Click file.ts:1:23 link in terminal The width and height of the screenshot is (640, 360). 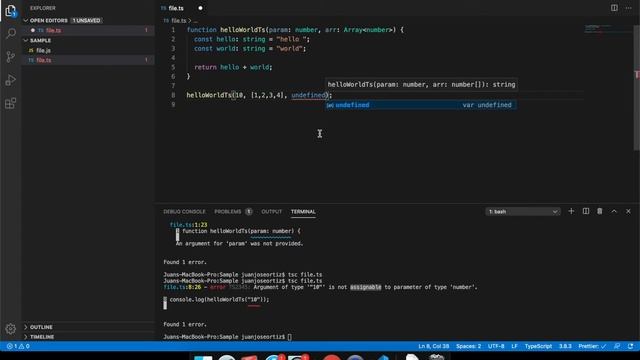[x=188, y=225]
